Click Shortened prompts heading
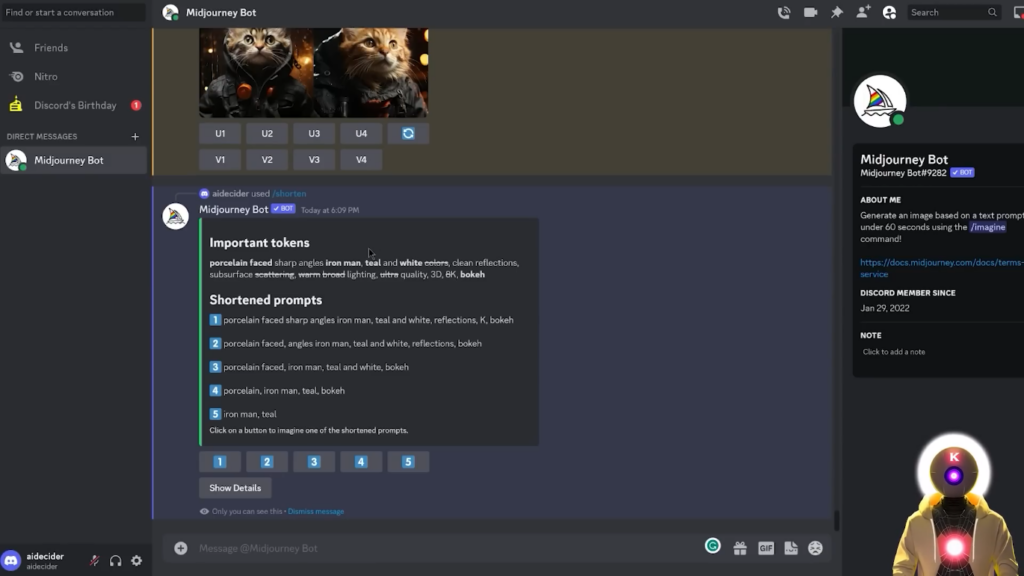This screenshot has width=1024, height=576. [x=266, y=300]
